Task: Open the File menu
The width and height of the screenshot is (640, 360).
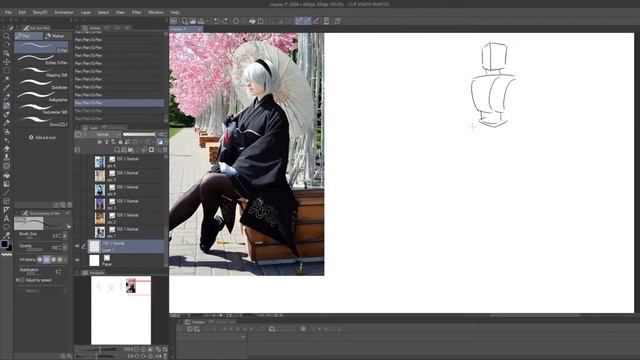Action: [x=8, y=12]
